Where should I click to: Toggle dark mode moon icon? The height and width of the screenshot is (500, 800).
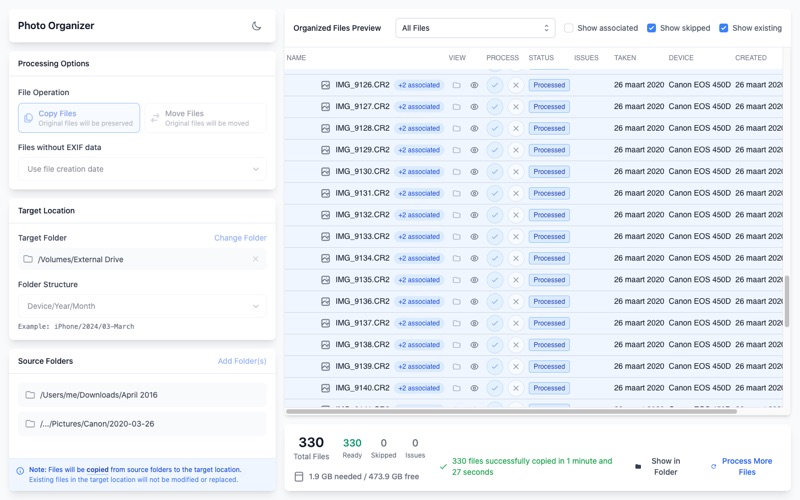point(257,26)
